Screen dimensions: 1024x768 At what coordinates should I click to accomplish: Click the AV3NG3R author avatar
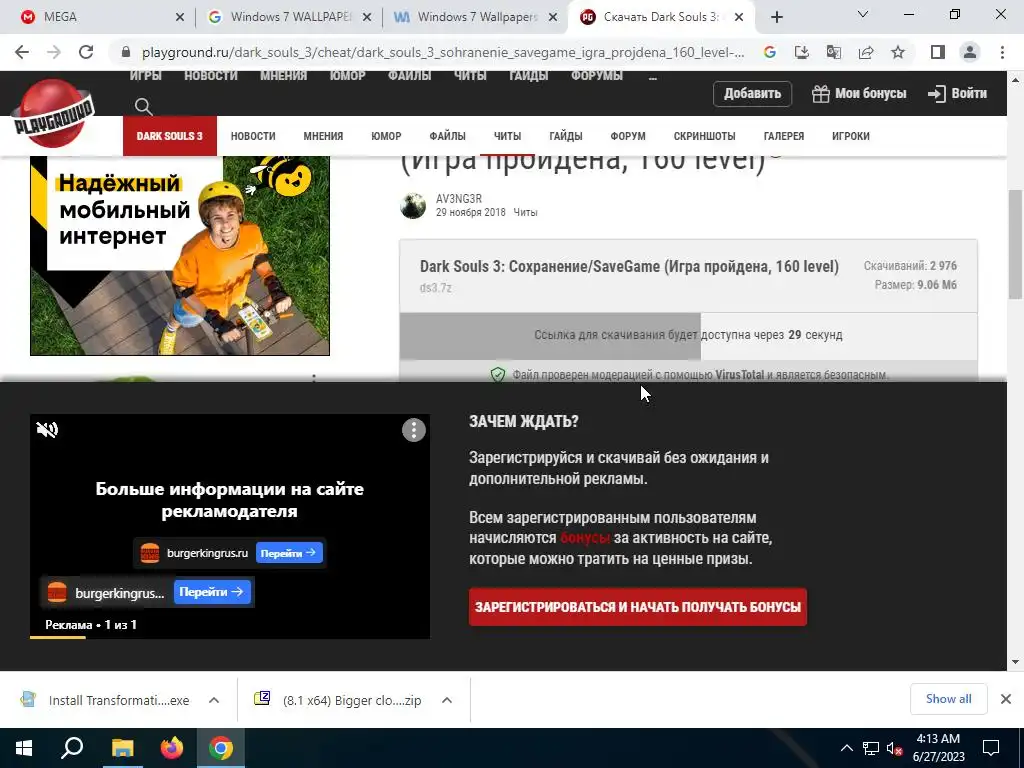tap(413, 206)
